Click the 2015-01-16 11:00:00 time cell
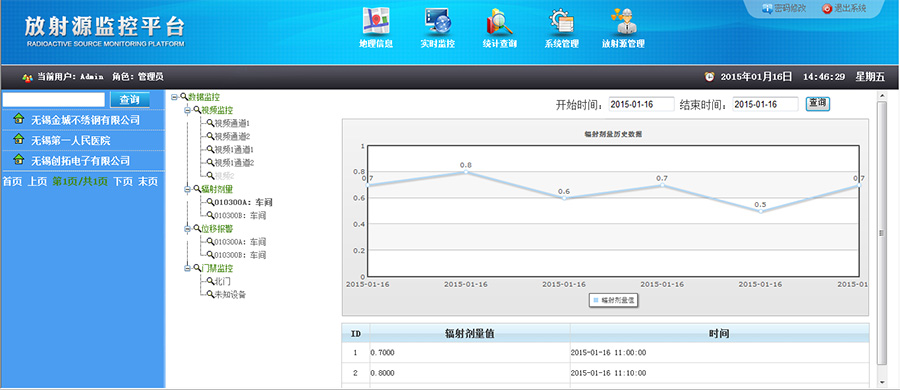 [x=719, y=353]
